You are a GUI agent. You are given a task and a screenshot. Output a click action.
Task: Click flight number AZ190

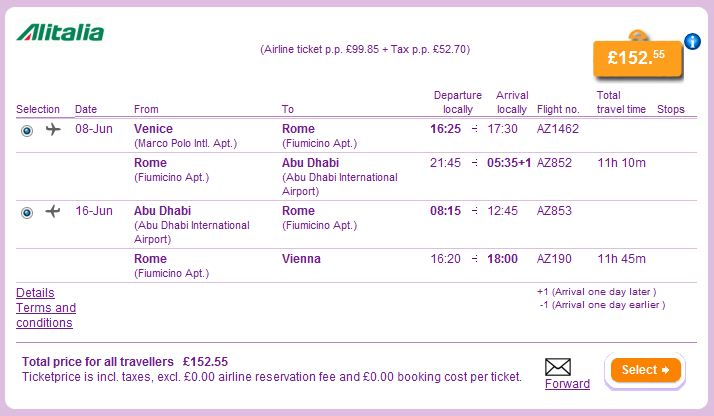pos(555,258)
